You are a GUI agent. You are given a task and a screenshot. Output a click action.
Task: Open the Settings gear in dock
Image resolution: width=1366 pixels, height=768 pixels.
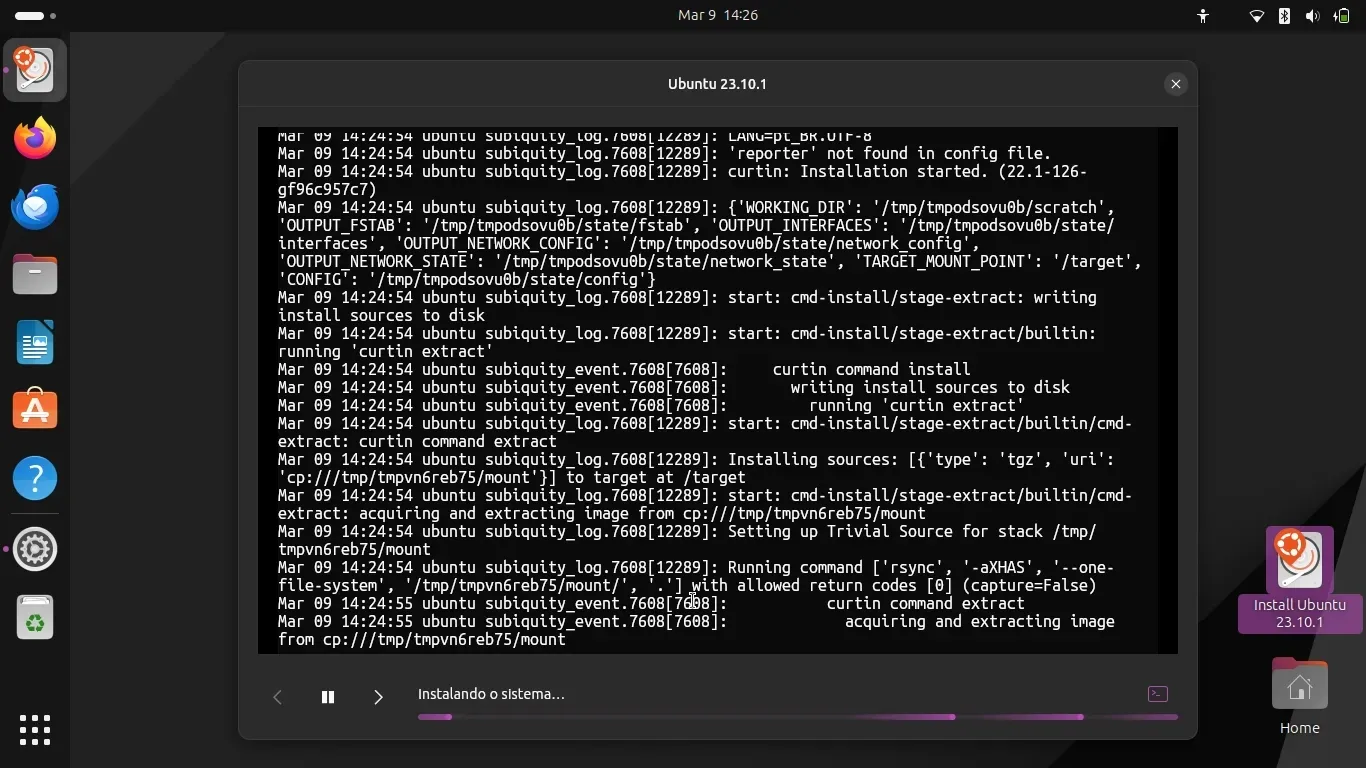pos(35,549)
